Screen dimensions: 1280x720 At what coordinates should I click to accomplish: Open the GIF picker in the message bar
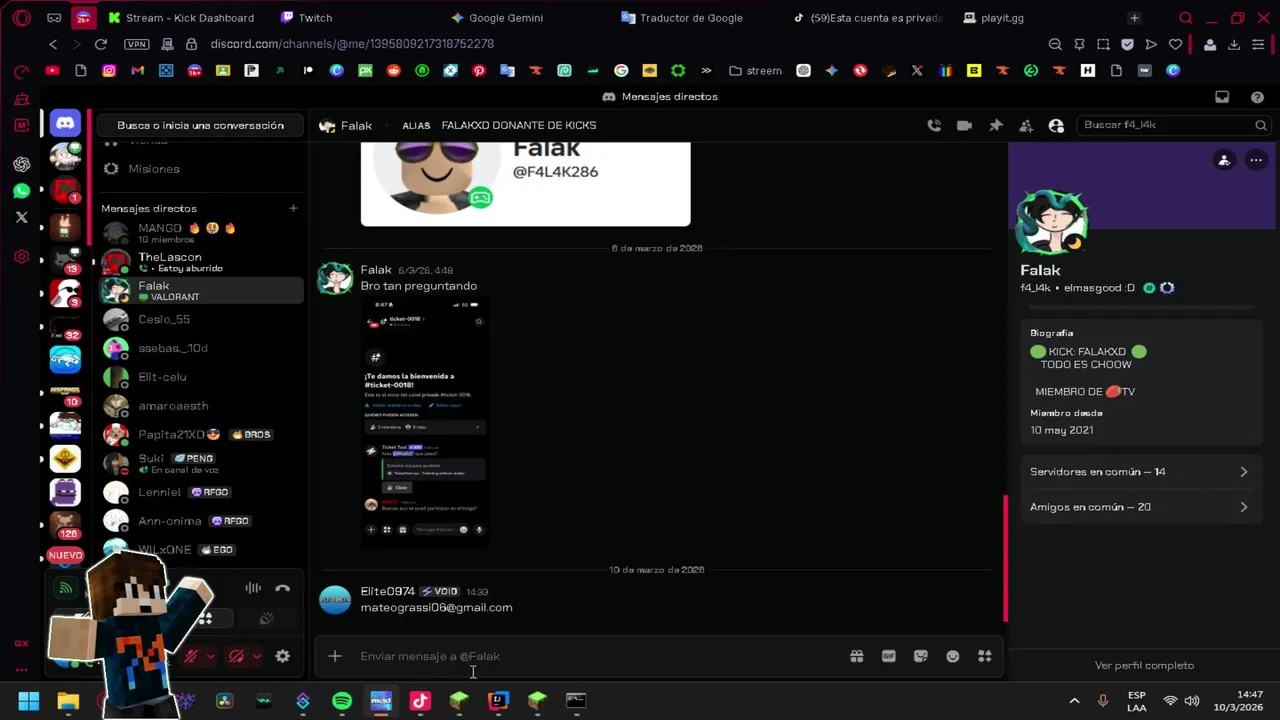click(x=889, y=656)
